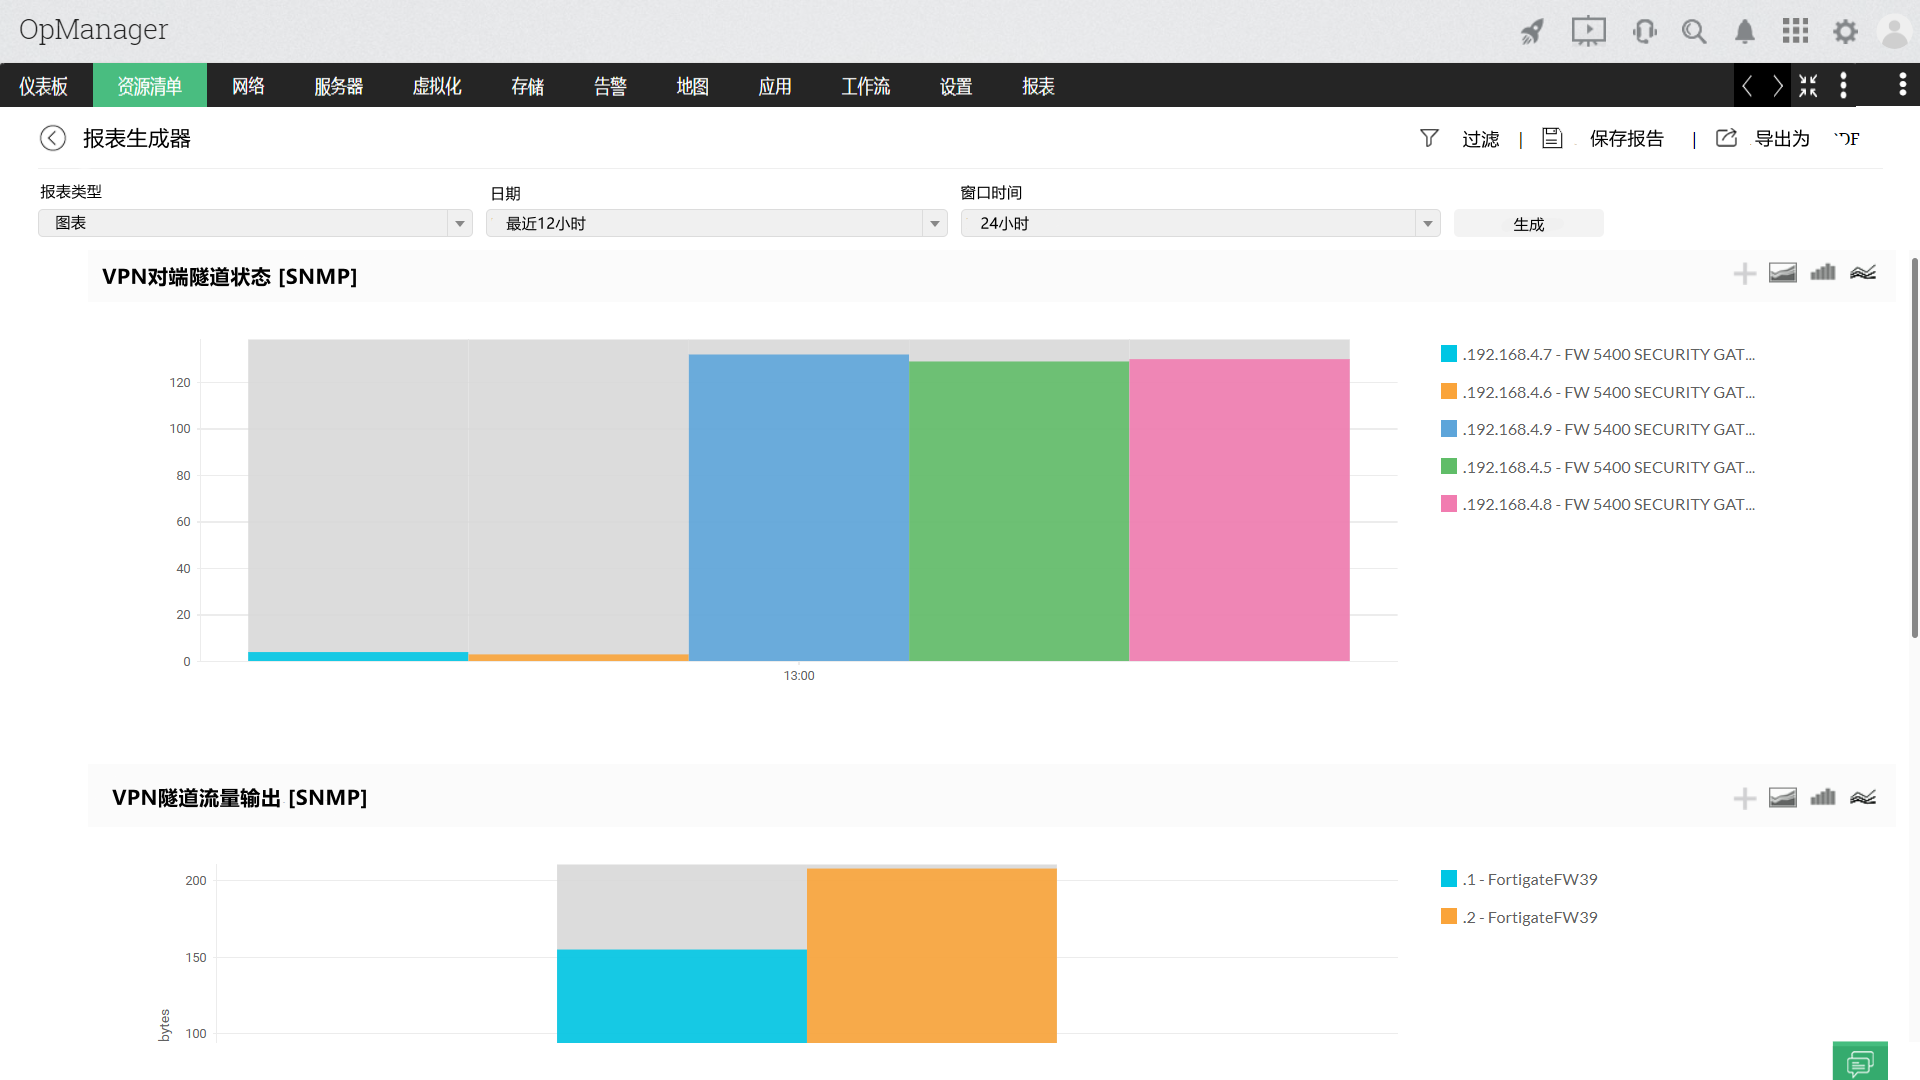Click the search magnifier icon
Image resolution: width=1920 pixels, height=1080 pixels.
(1693, 31)
